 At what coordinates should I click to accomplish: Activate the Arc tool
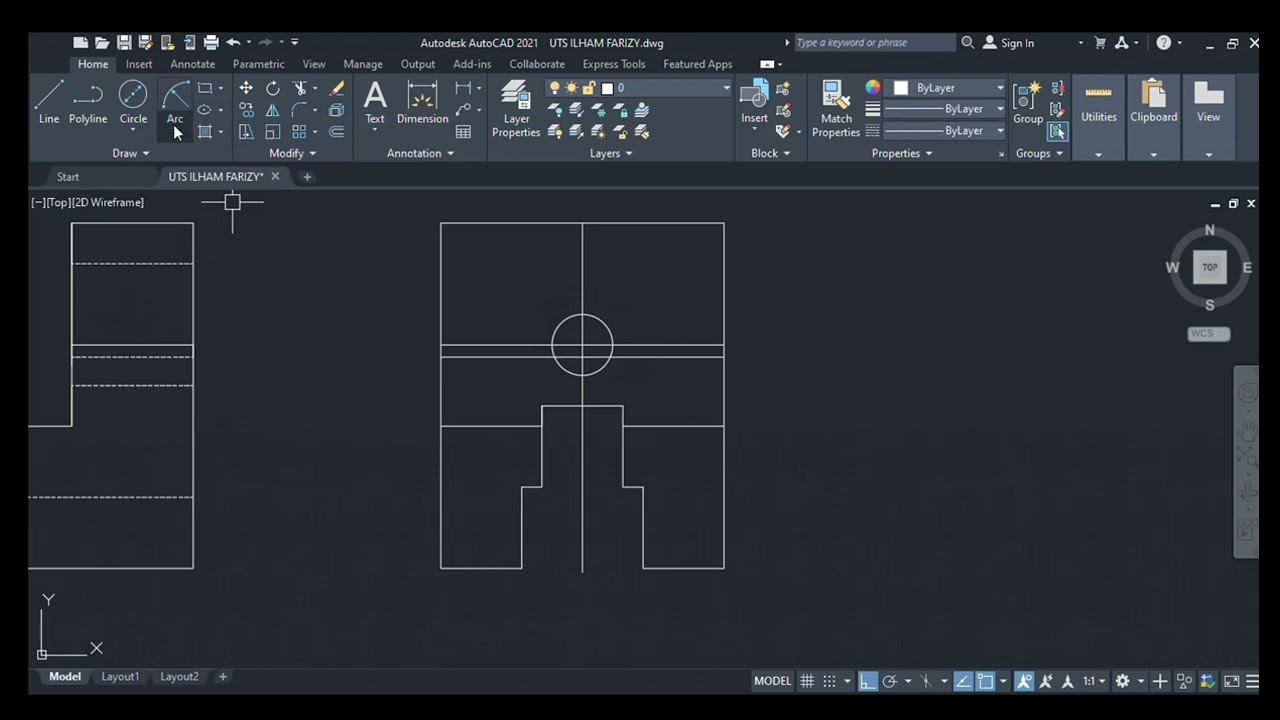click(175, 103)
